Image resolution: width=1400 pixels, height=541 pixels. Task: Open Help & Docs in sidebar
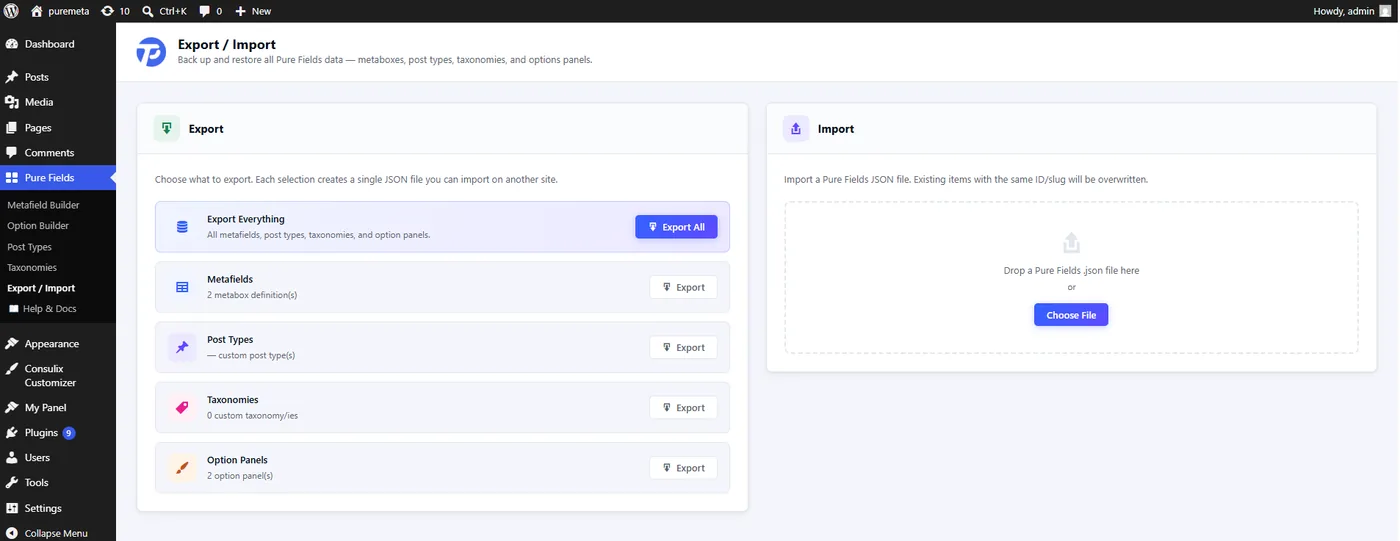tap(42, 309)
